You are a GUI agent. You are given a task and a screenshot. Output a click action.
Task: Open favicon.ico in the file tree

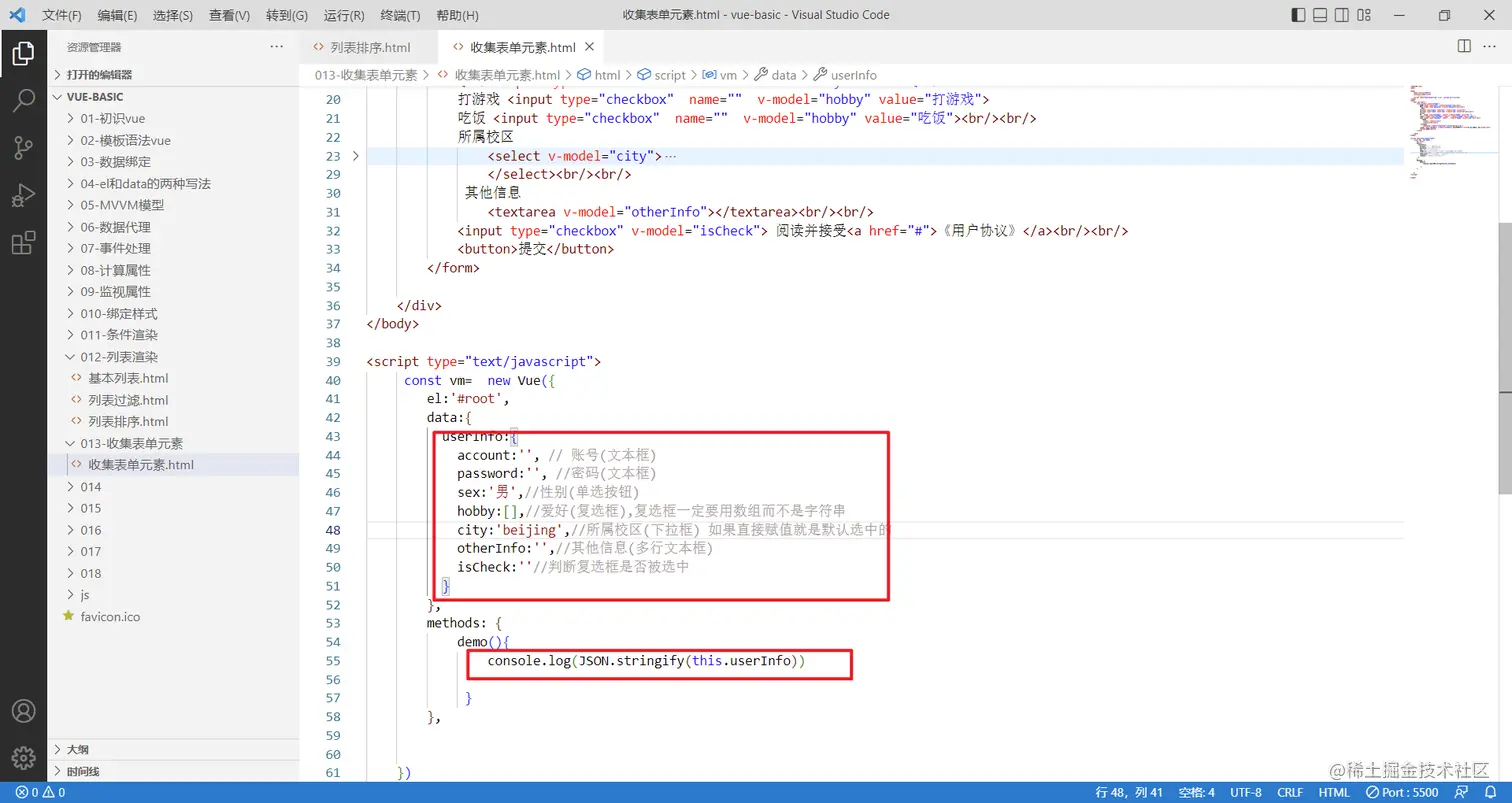110,617
